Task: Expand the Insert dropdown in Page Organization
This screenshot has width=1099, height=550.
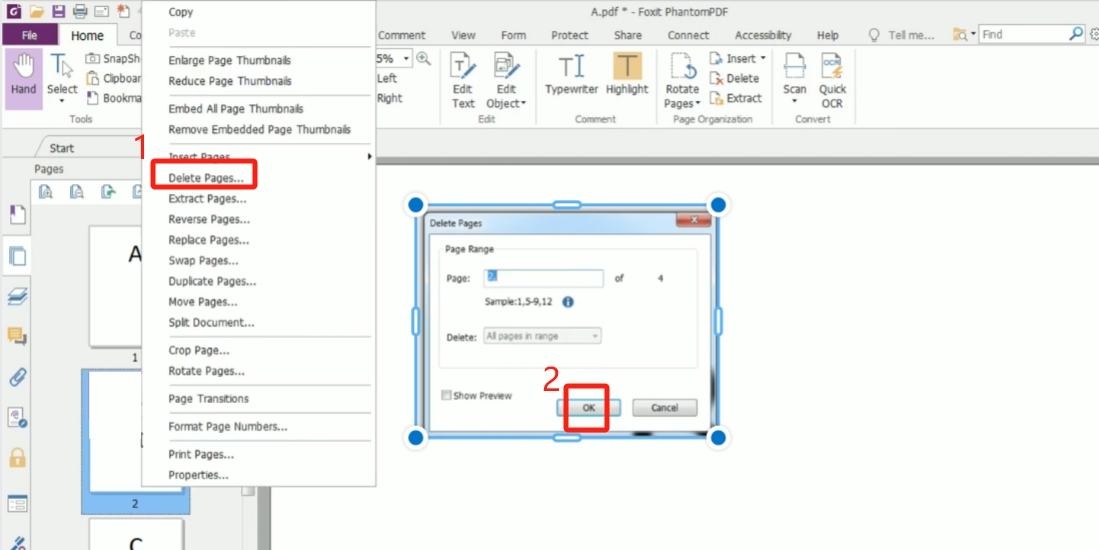Action: [762, 59]
